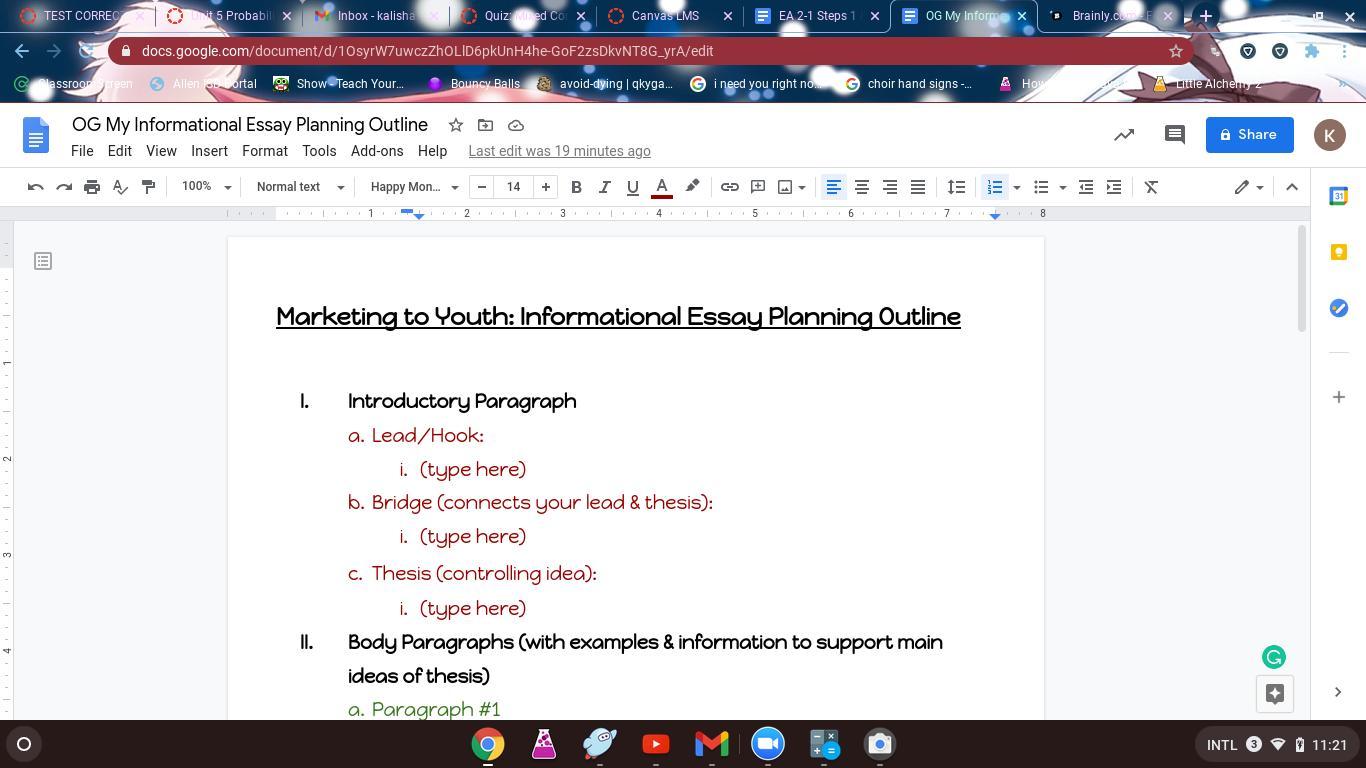1366x768 pixels.
Task: Click the Undo arrow icon
Action: pos(35,187)
